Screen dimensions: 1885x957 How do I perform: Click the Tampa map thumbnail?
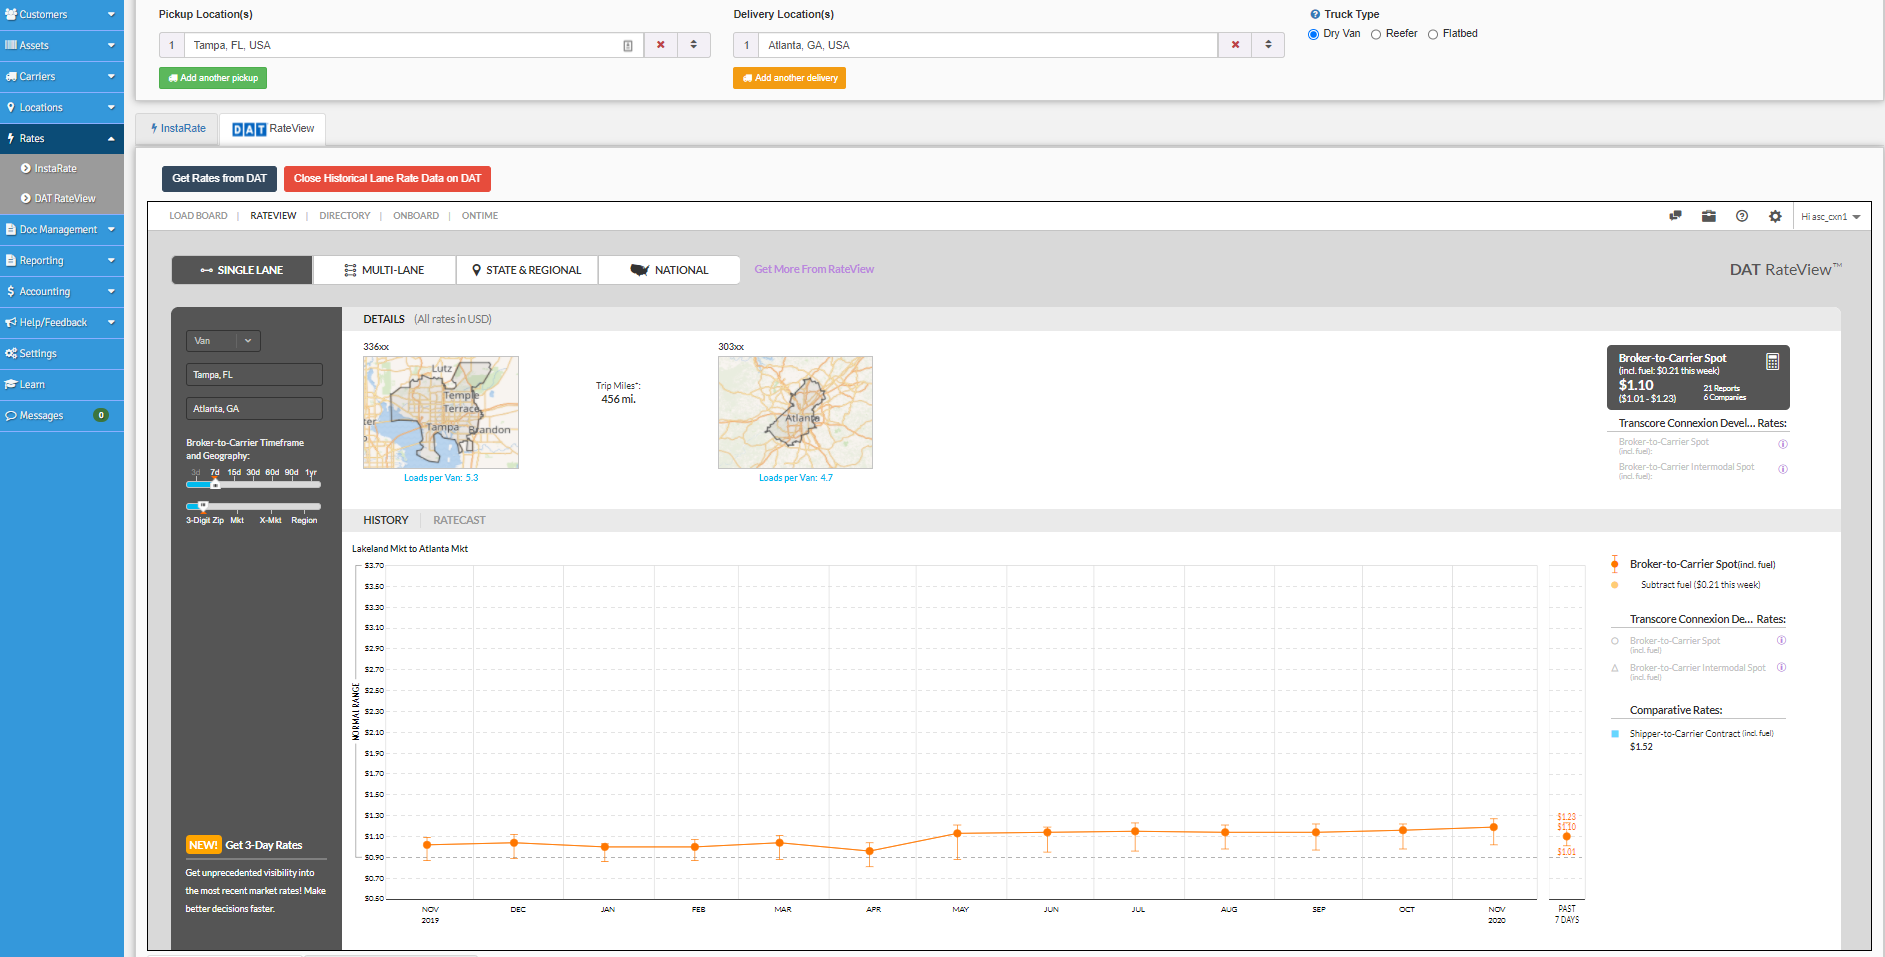pos(441,412)
